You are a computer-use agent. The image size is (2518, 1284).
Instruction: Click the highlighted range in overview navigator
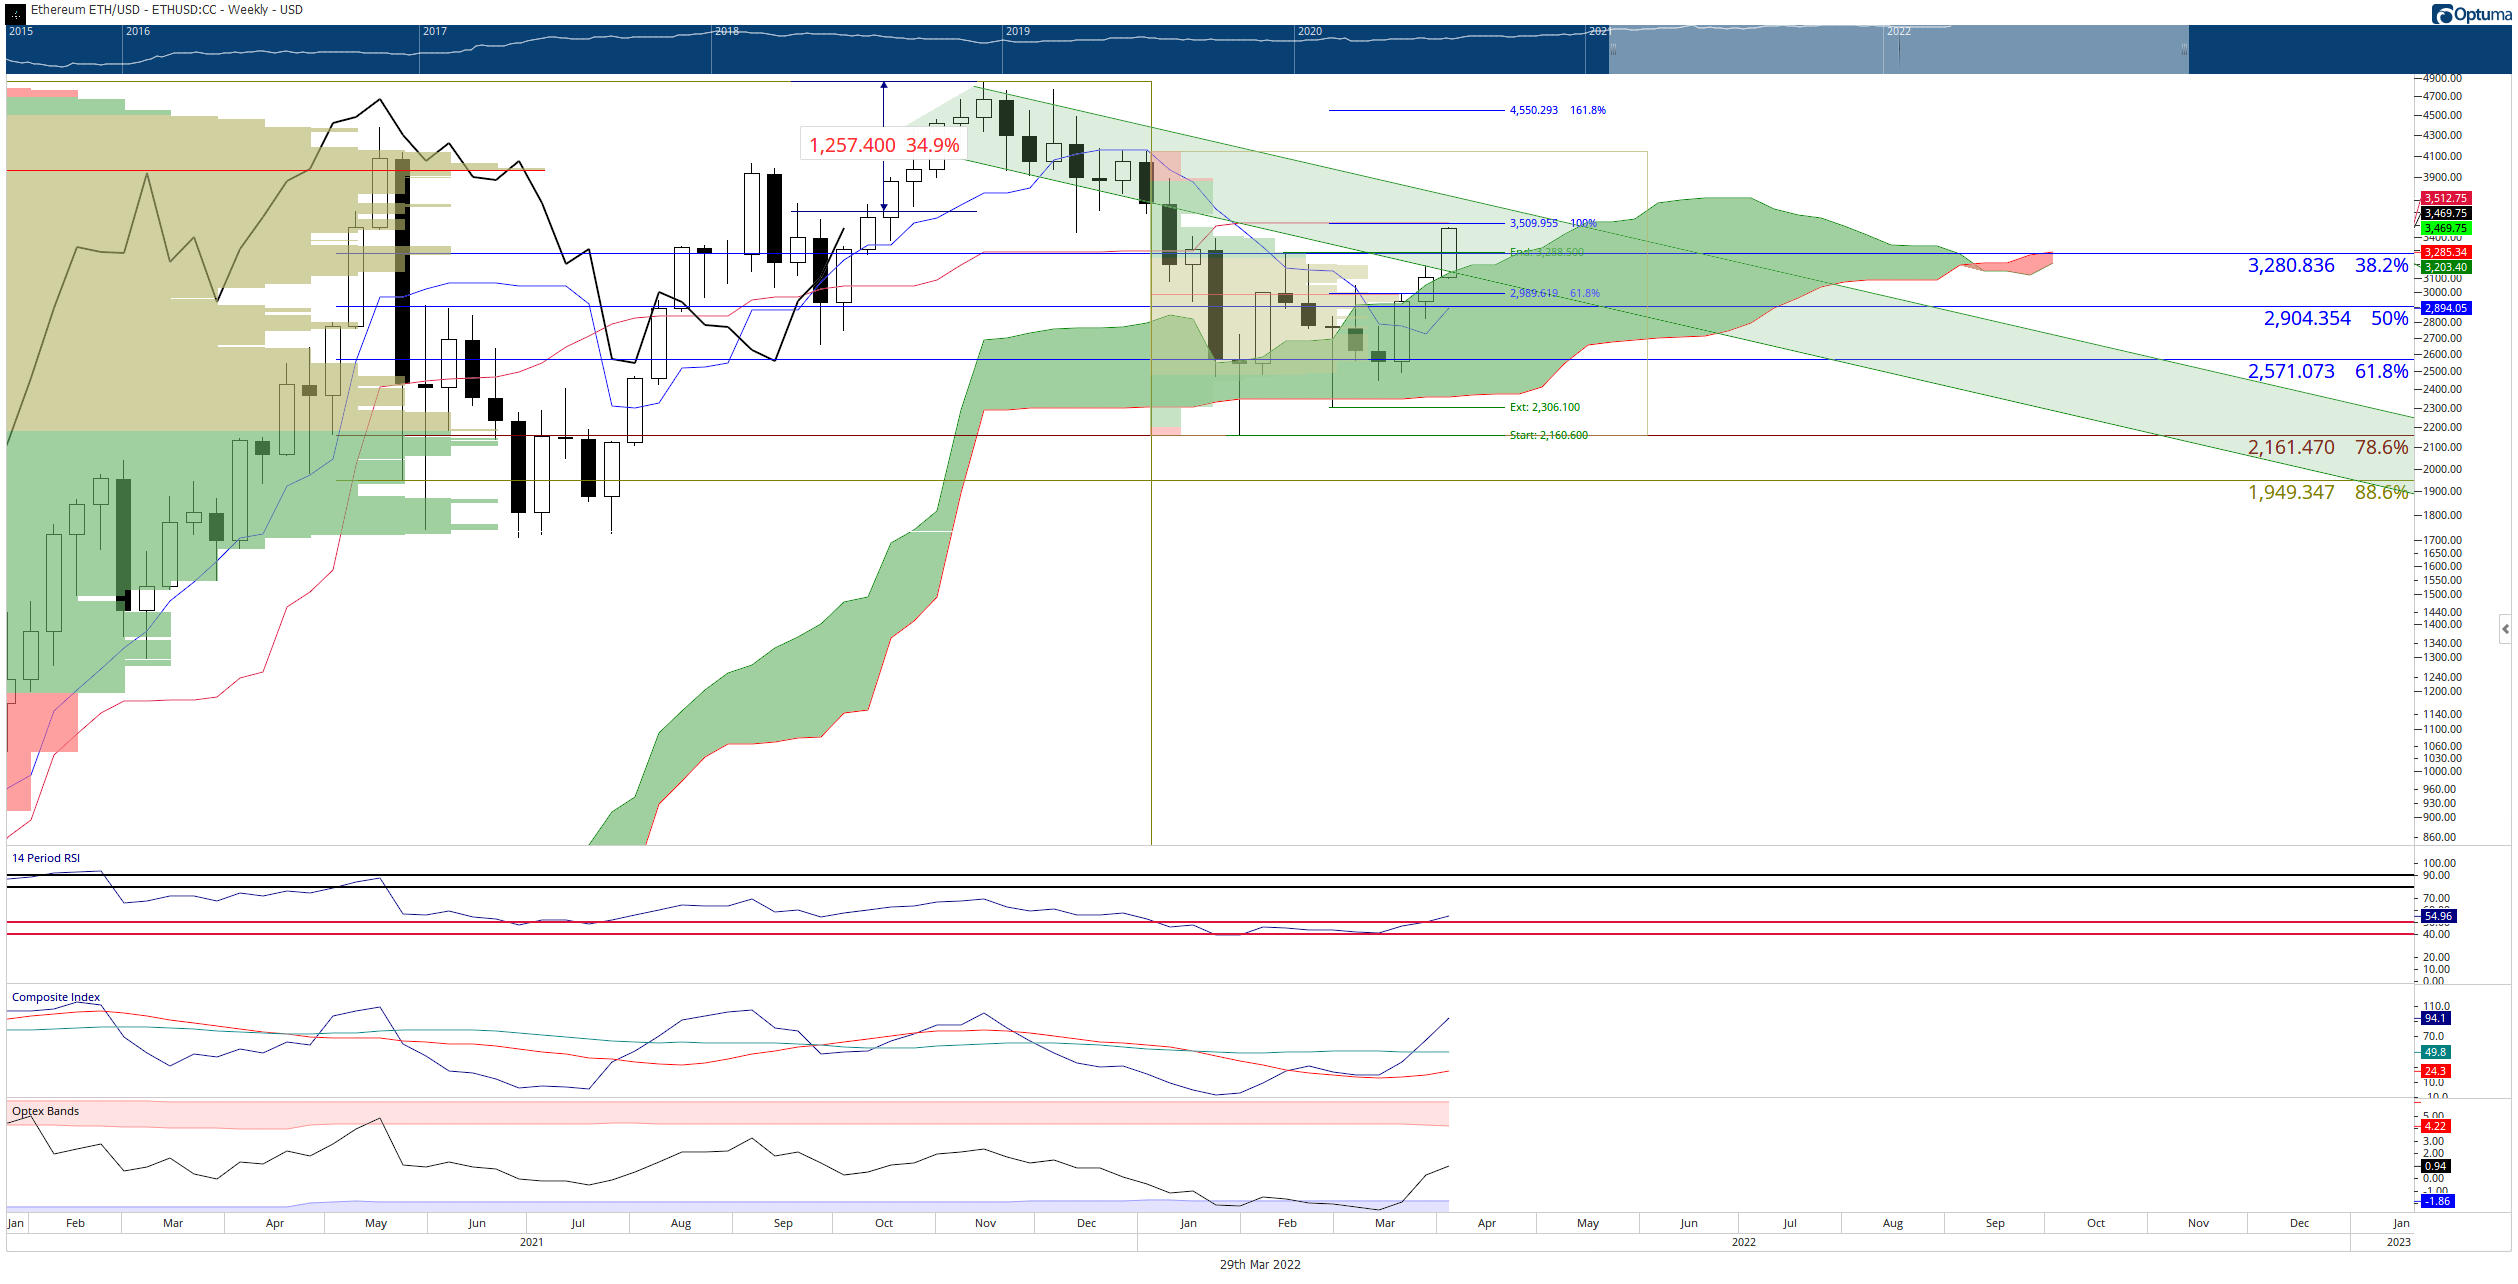1898,49
